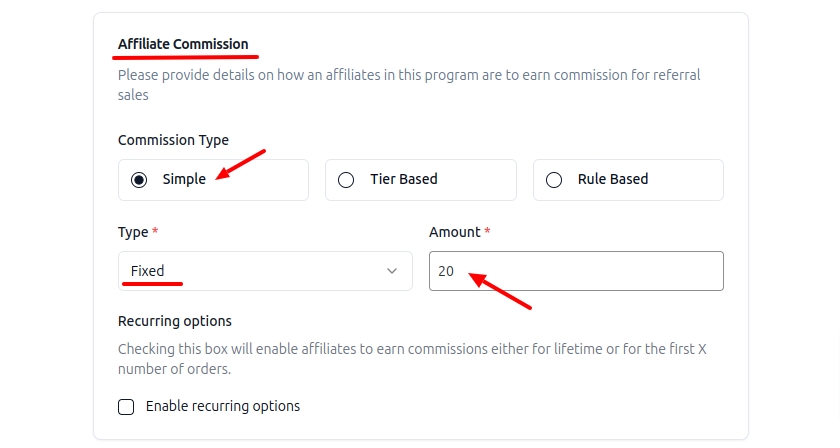This screenshot has height=448, width=840.
Task: Select the Simple commission type radio button
Action: [139, 180]
